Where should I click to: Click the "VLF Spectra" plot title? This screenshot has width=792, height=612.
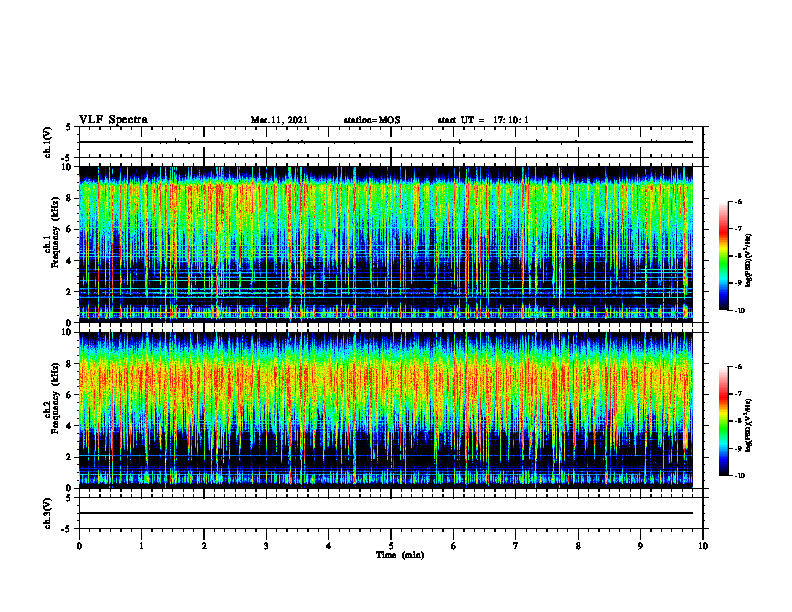pos(113,120)
